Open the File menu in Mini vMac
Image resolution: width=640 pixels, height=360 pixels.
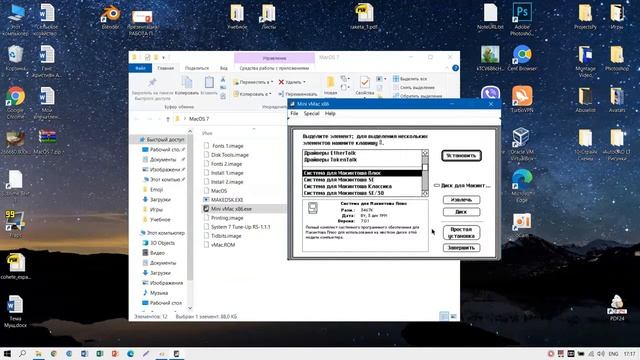[294, 113]
